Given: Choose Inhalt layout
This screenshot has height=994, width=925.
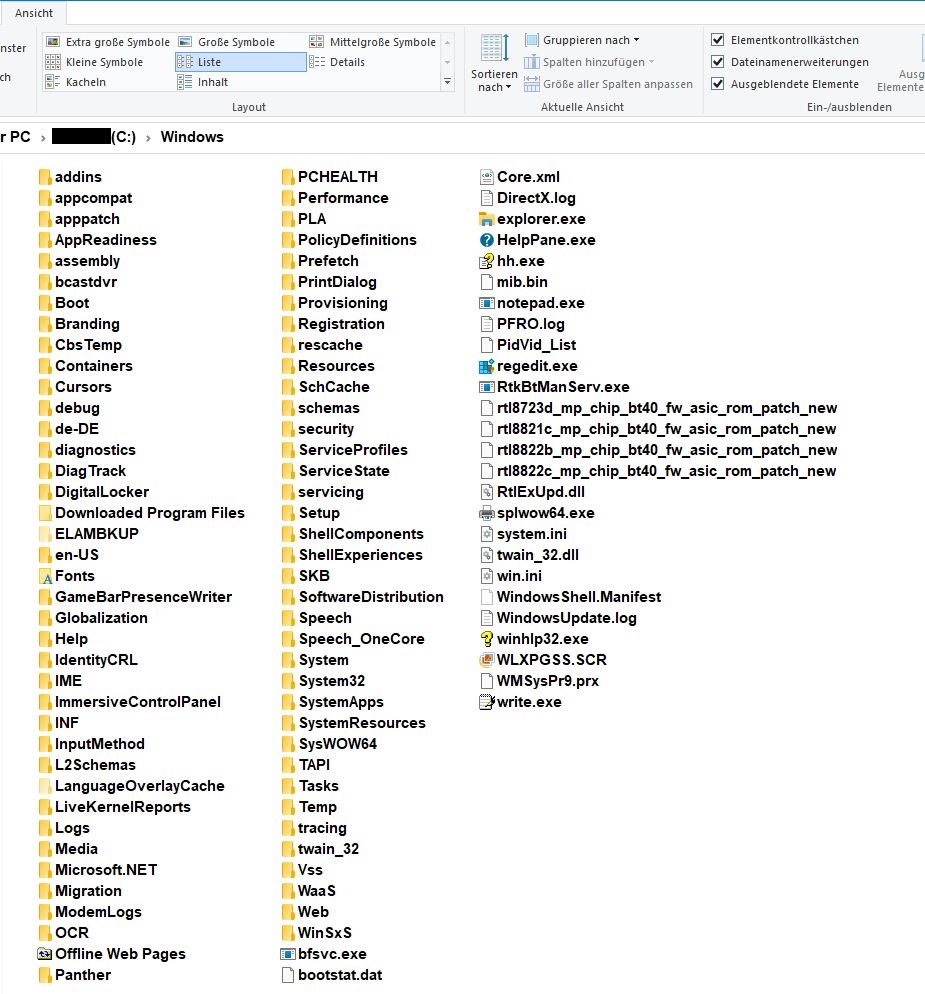Looking at the screenshot, I should pos(203,82).
